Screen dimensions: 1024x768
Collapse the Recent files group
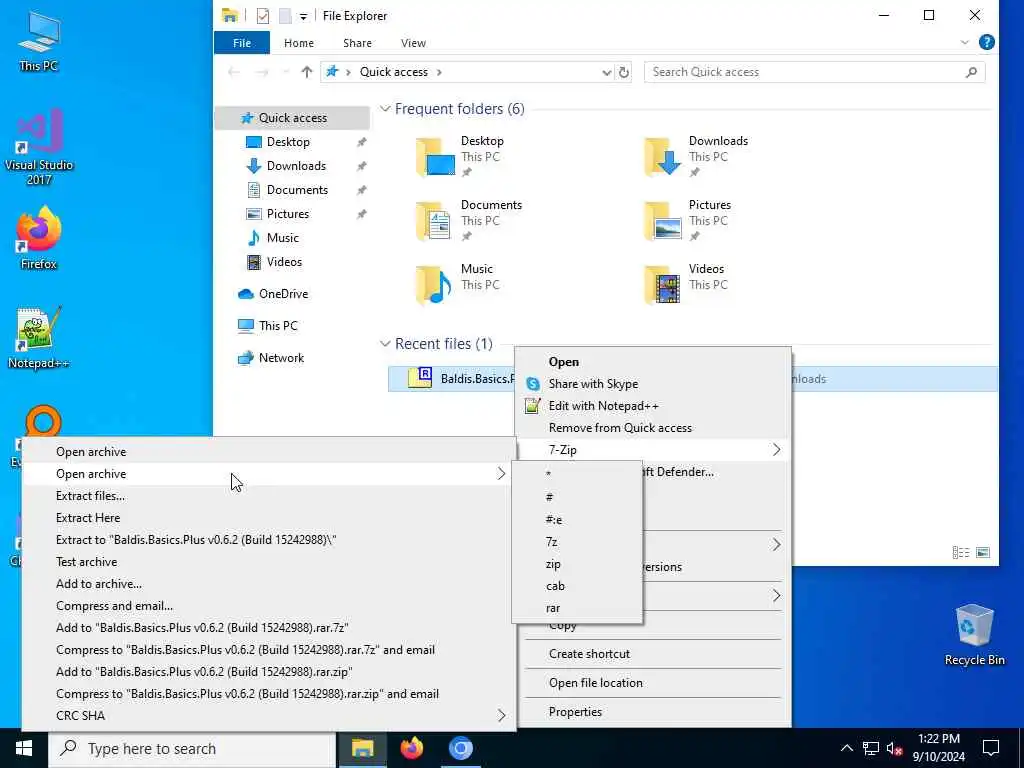(x=385, y=344)
